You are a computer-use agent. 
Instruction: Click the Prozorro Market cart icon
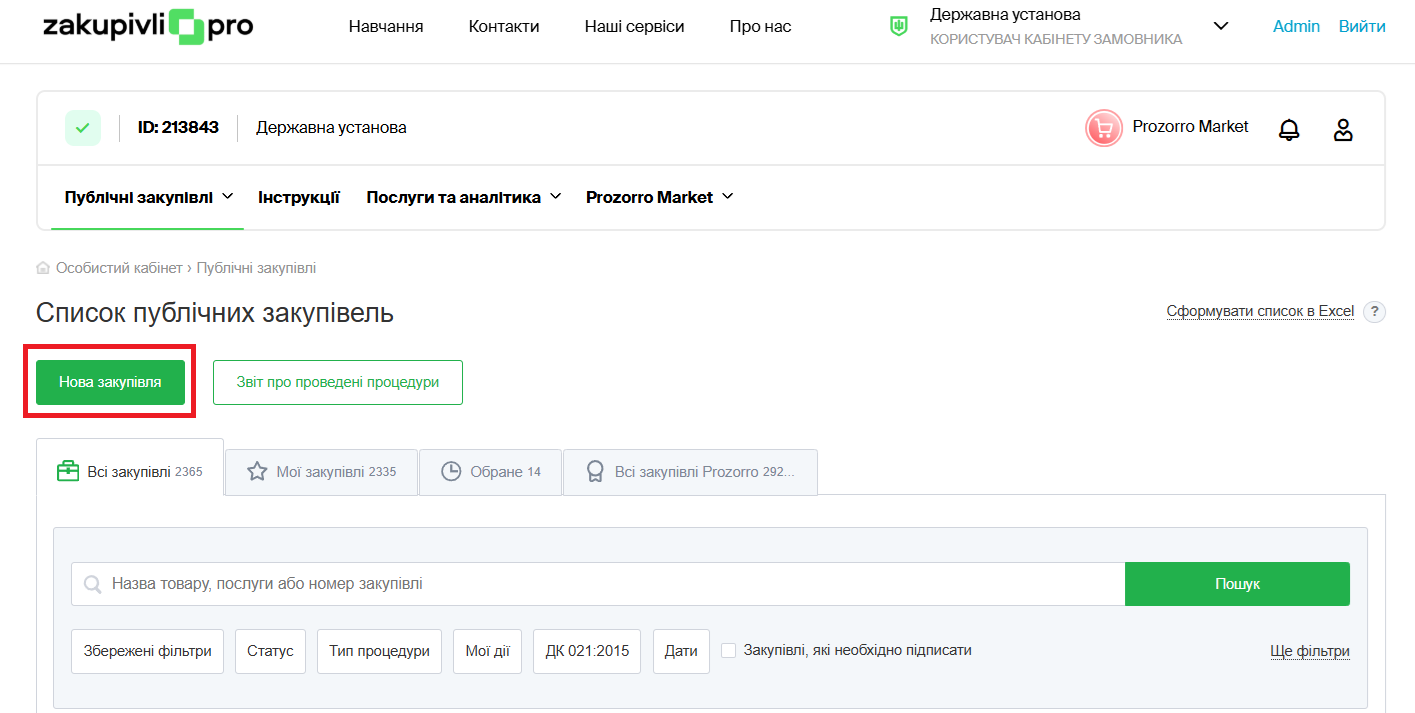coord(1103,128)
